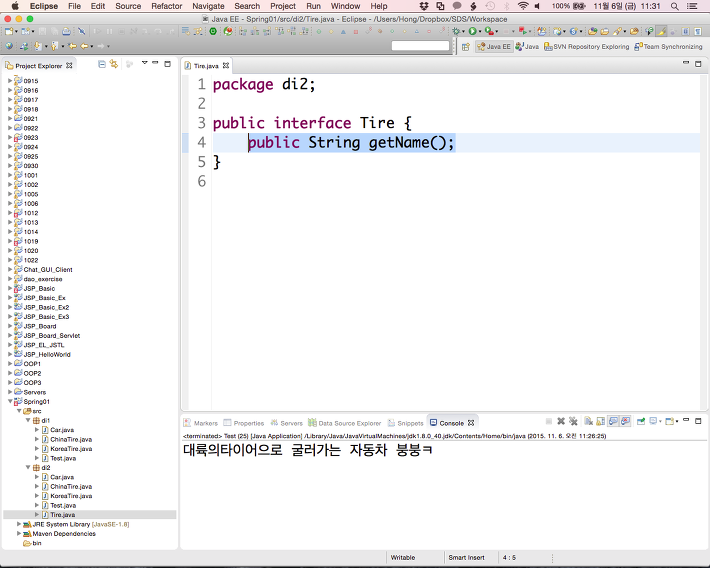Click the macOS Spotlight search icon
This screenshot has width=710, height=568.
point(674,6)
